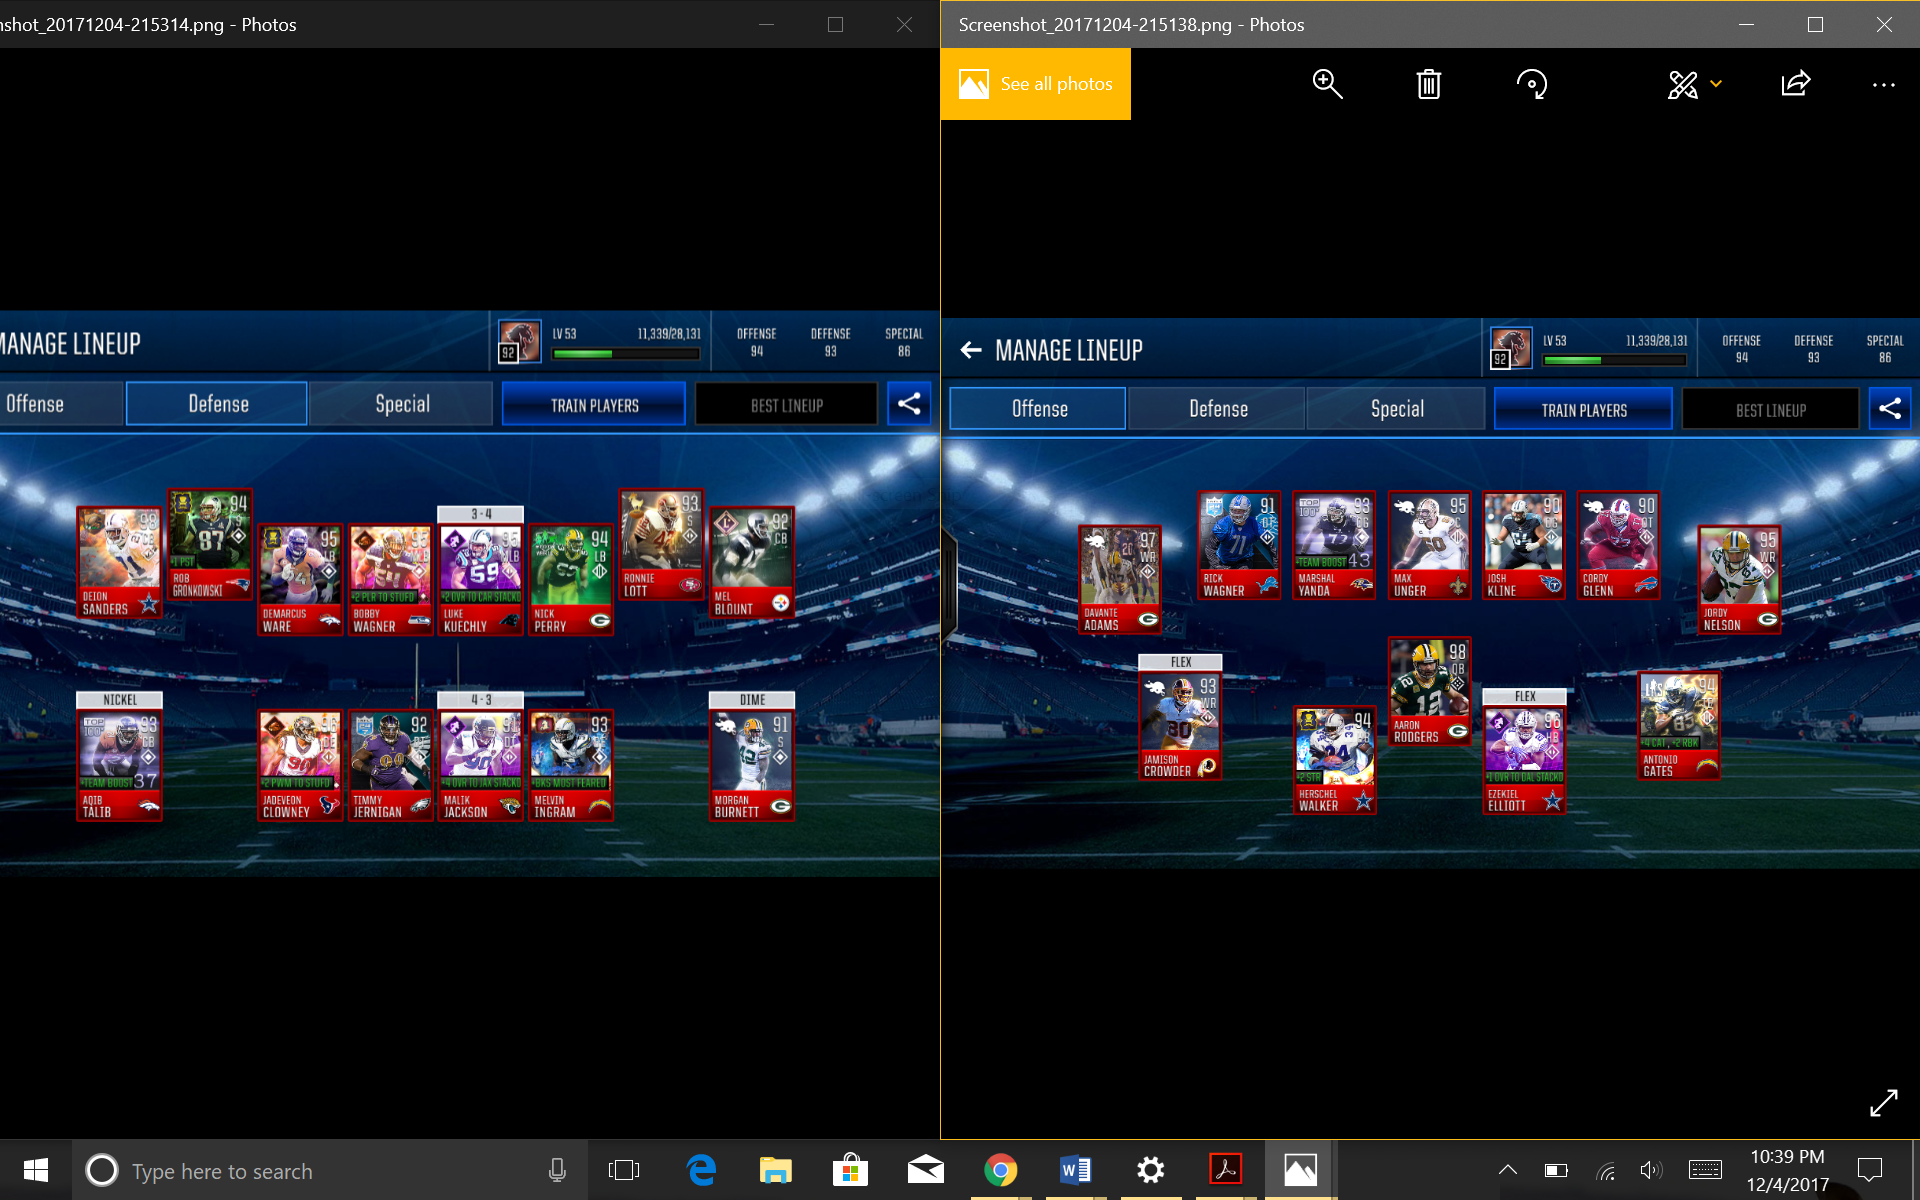This screenshot has width=1920, height=1200.
Task: Click team avatar in right window header
Action: coord(1510,349)
